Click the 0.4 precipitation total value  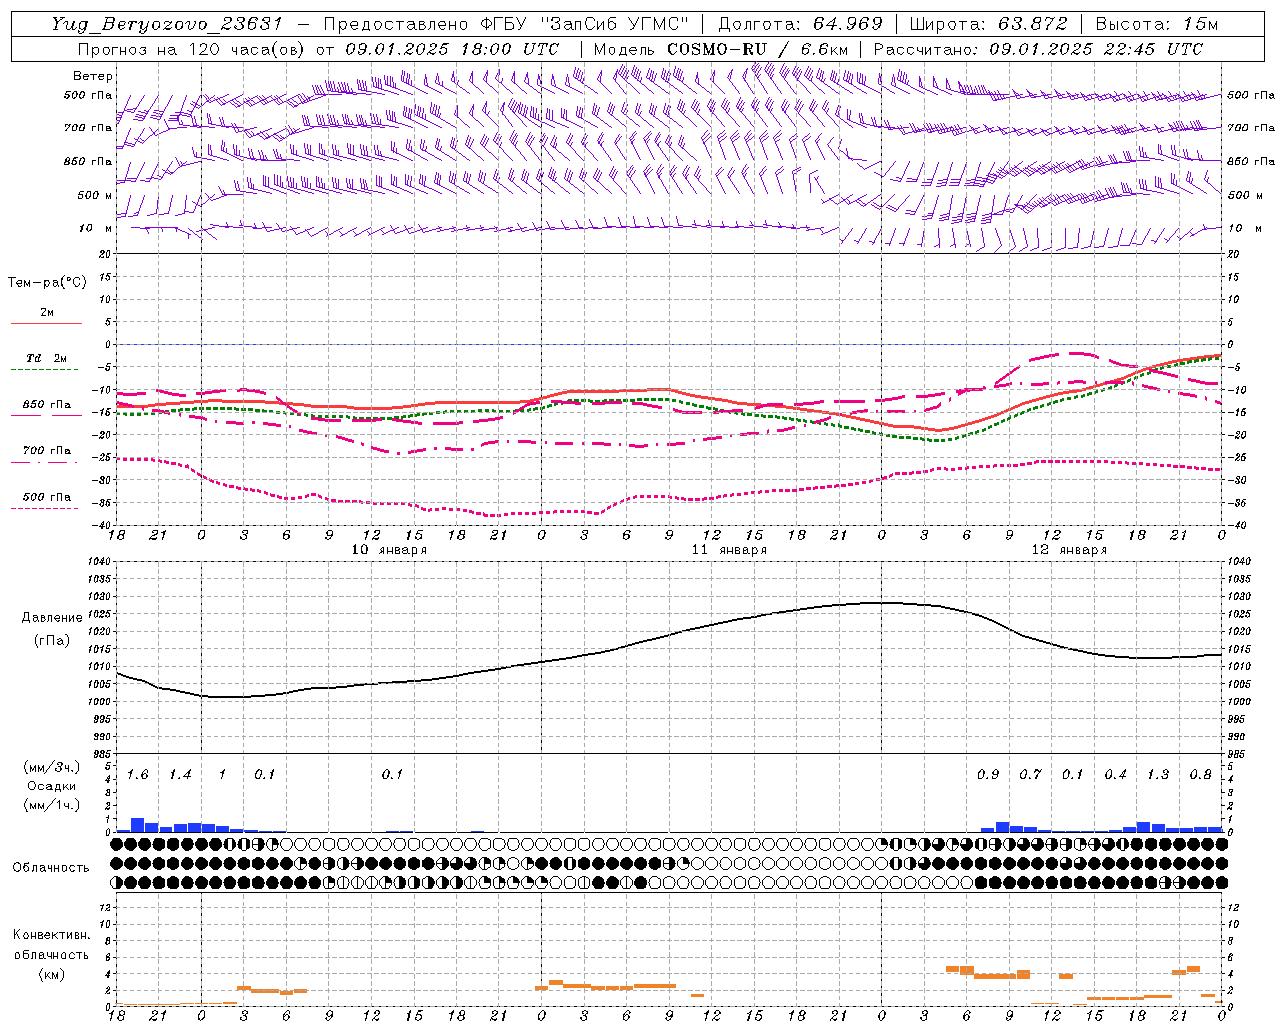tap(1115, 775)
